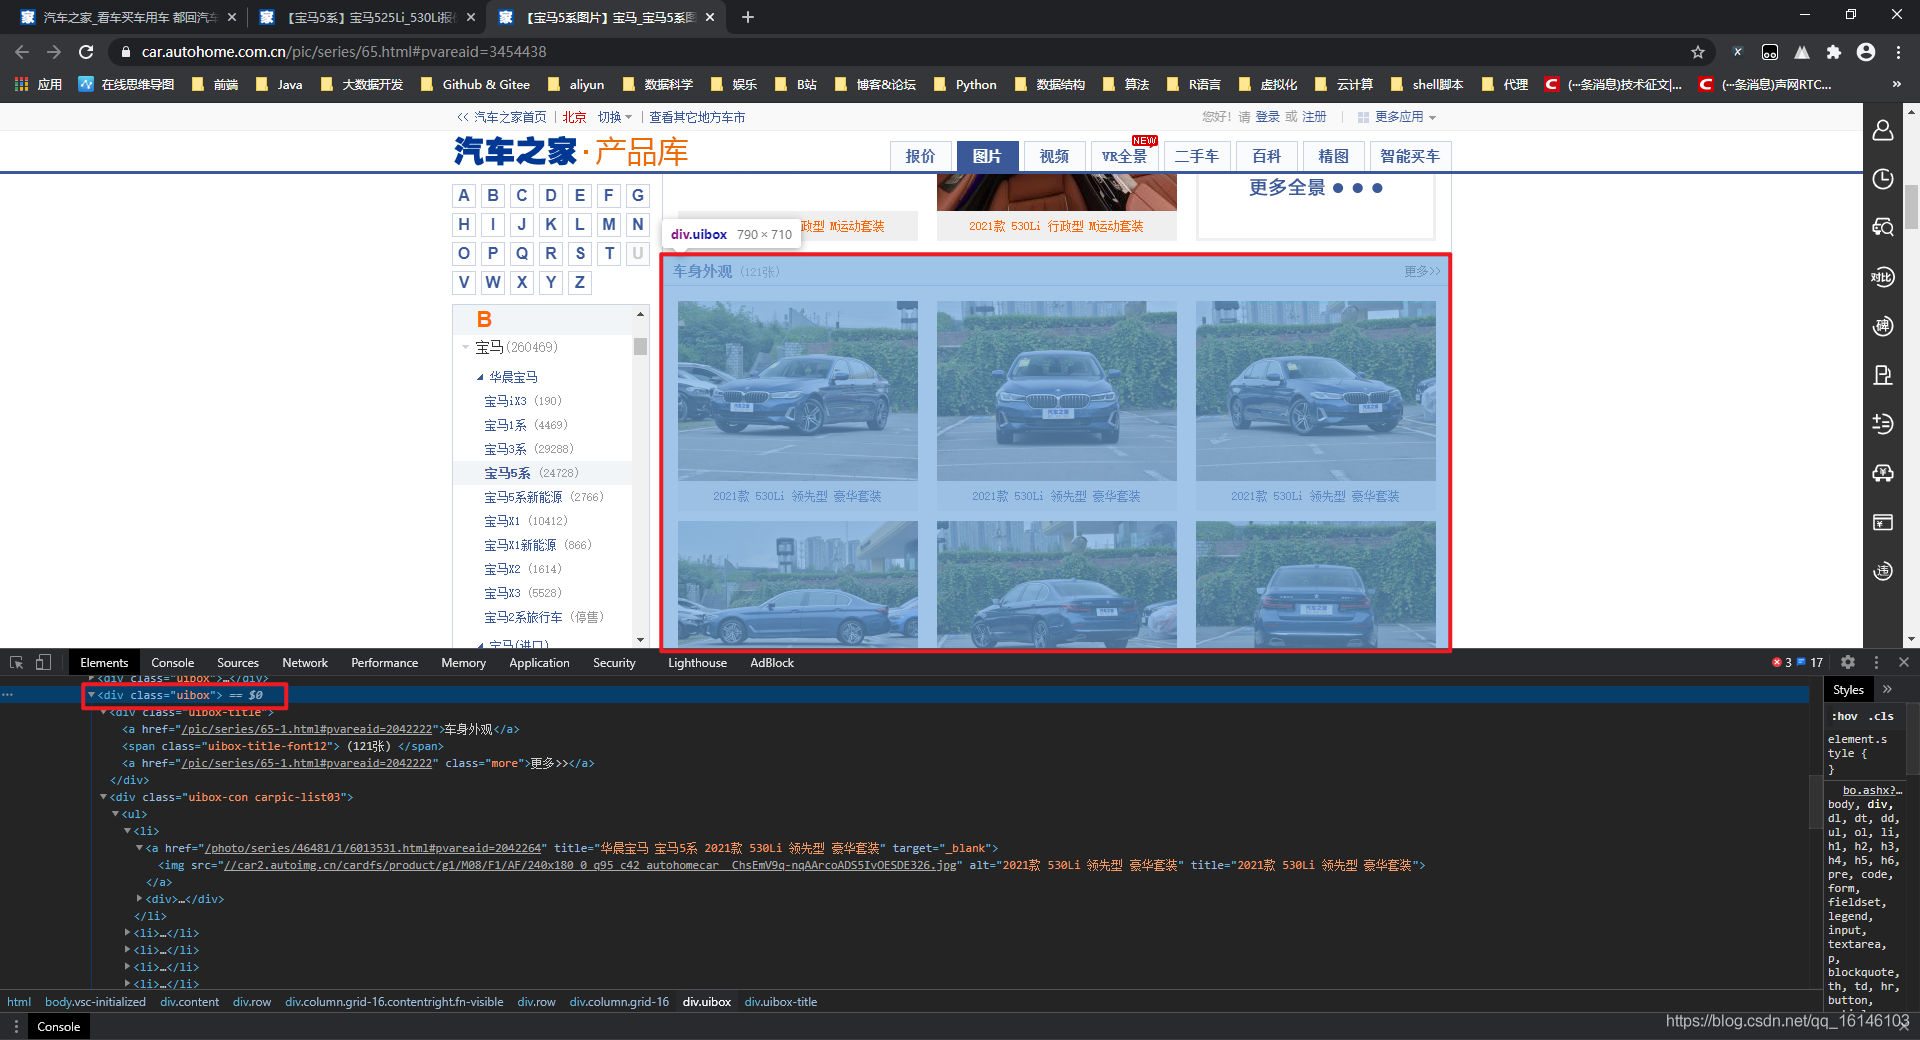Activate the DevTools element inspector picker

click(16, 662)
